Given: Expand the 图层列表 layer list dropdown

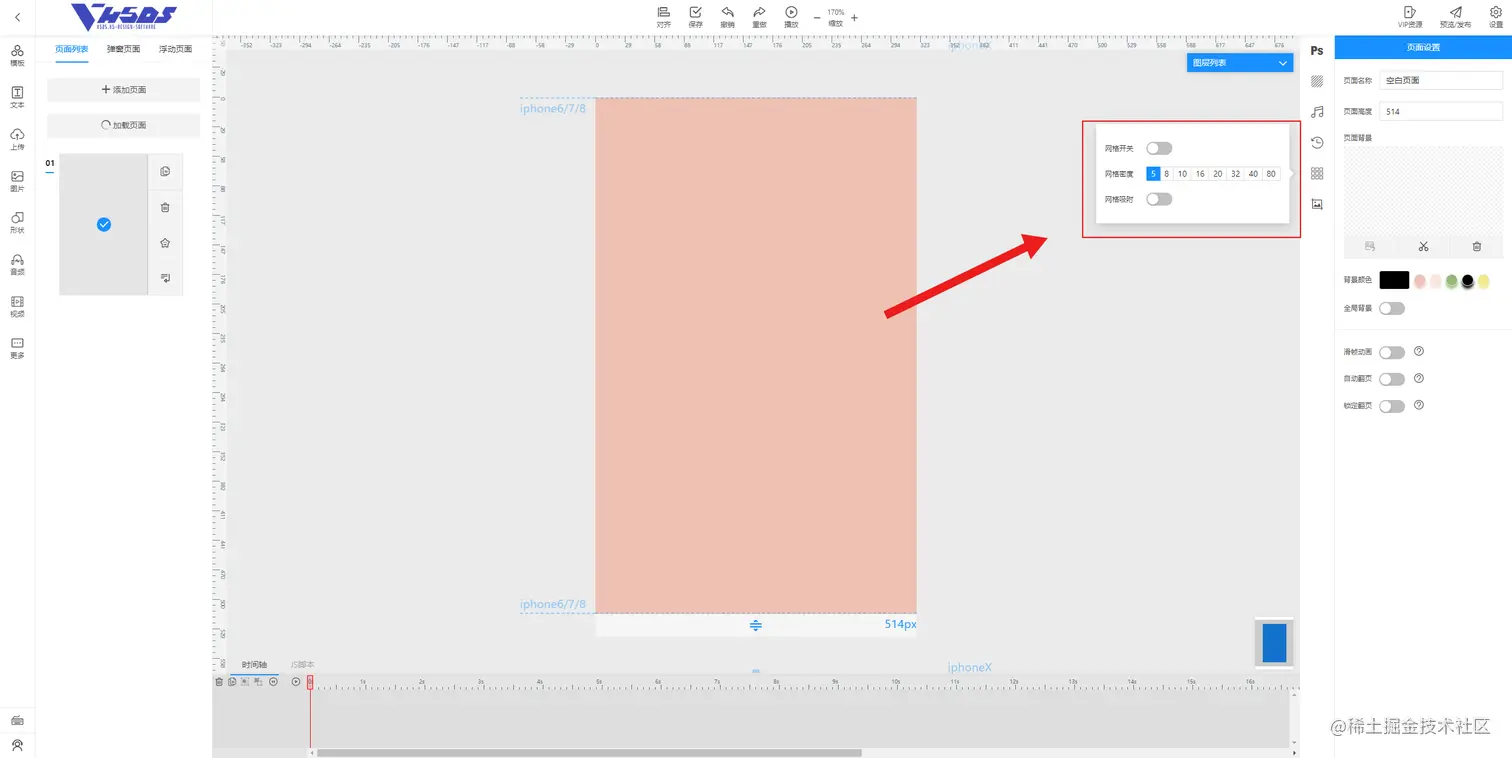Looking at the screenshot, I should tap(1239, 62).
